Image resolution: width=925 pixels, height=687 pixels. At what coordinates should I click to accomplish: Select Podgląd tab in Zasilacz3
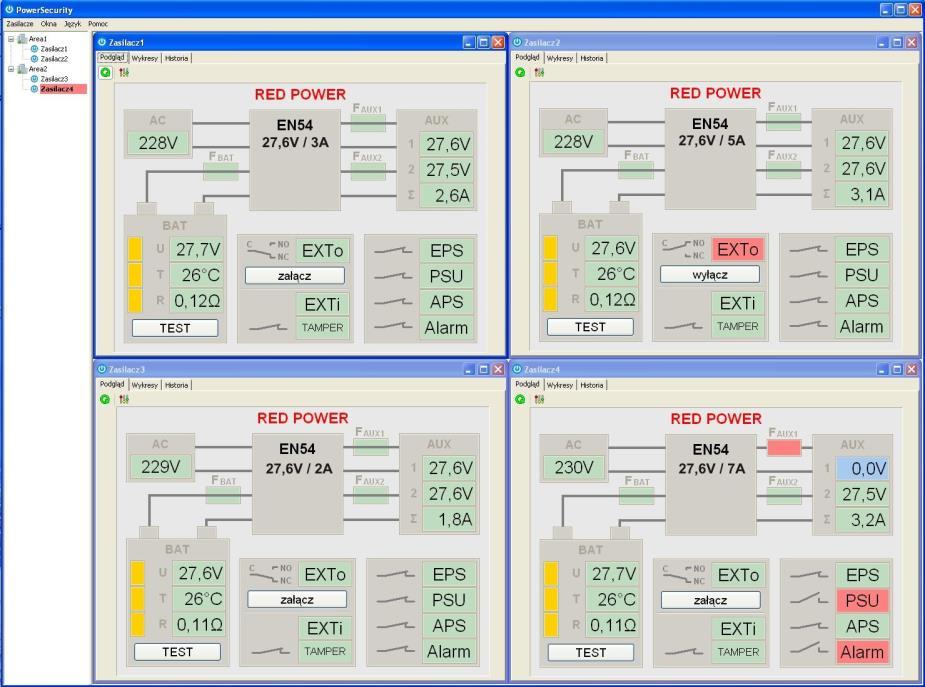(x=112, y=384)
